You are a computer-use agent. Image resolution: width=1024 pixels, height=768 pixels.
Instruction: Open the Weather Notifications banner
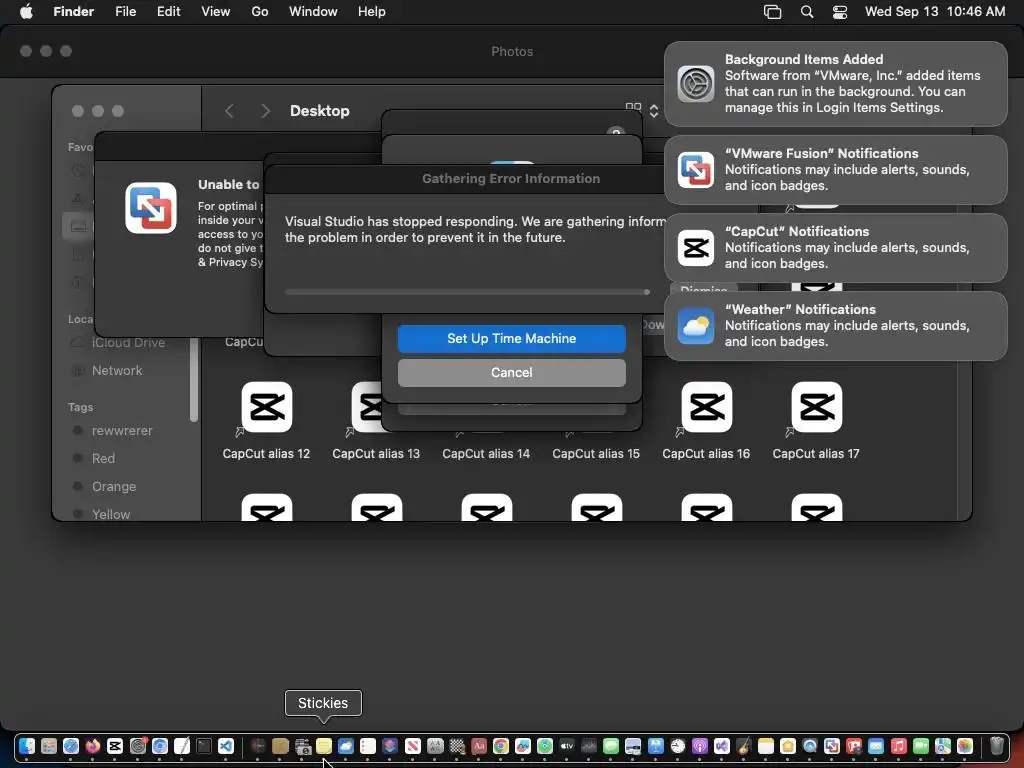coord(835,326)
